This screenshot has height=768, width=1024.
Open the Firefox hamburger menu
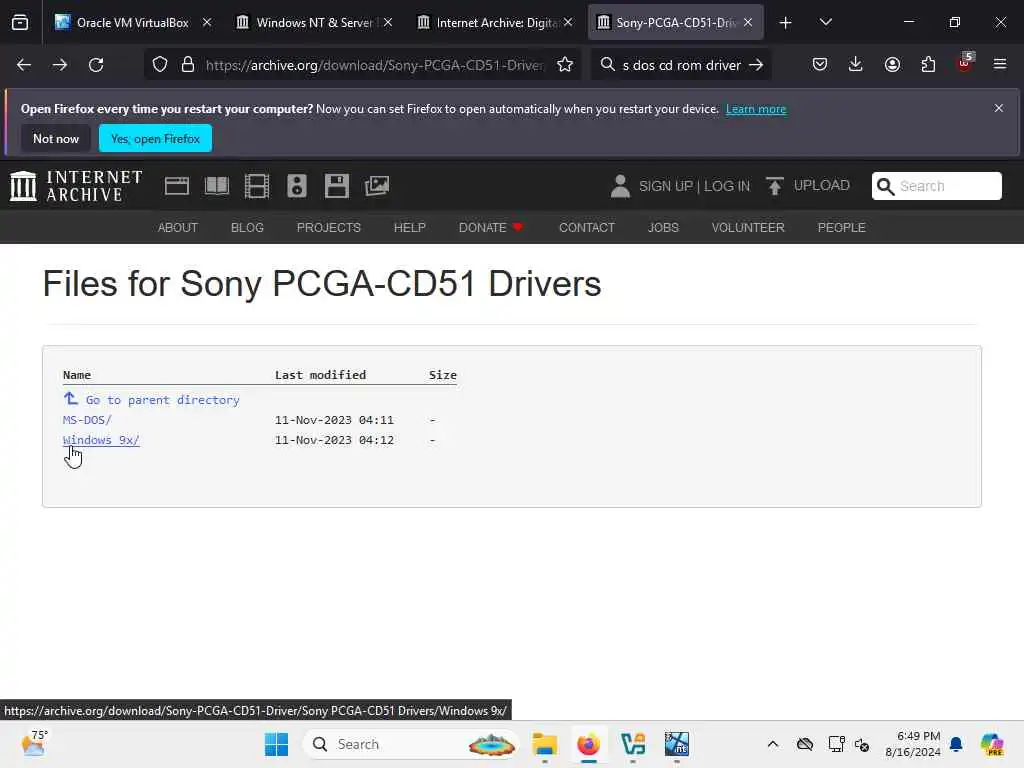[1000, 64]
